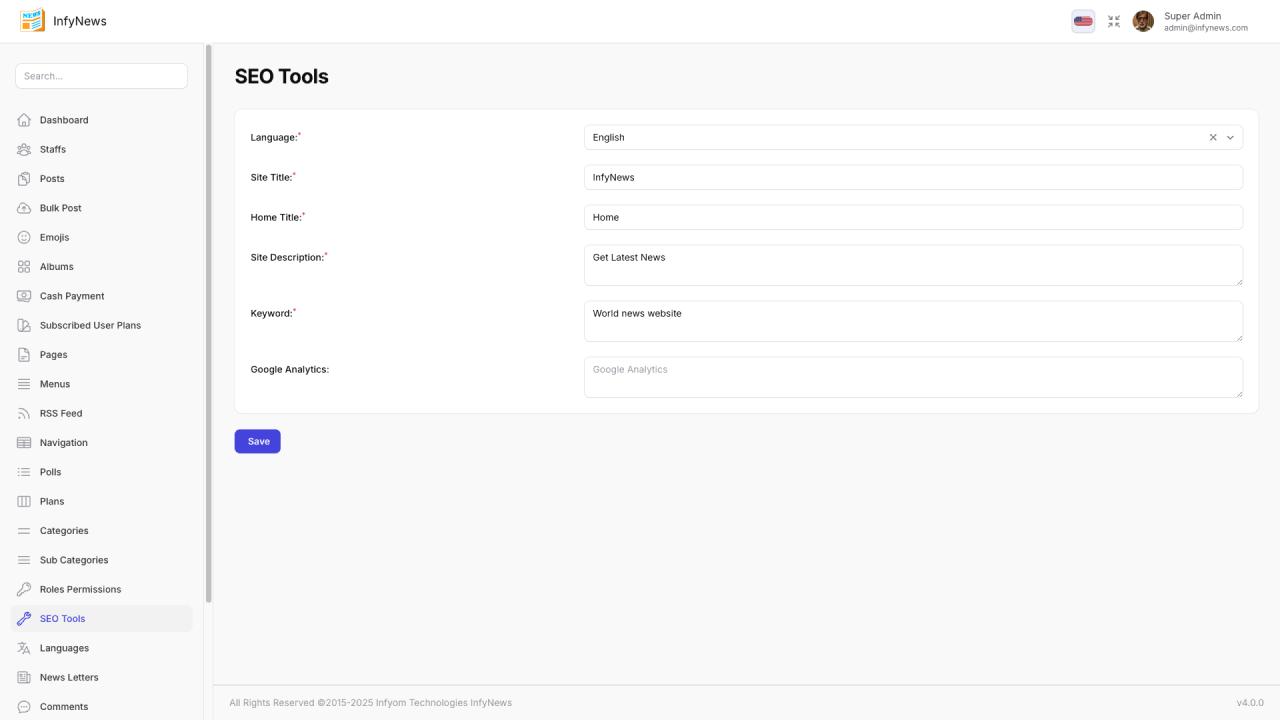Open the News Letters page
Viewport: 1280px width, 720px height.
[x=69, y=677]
